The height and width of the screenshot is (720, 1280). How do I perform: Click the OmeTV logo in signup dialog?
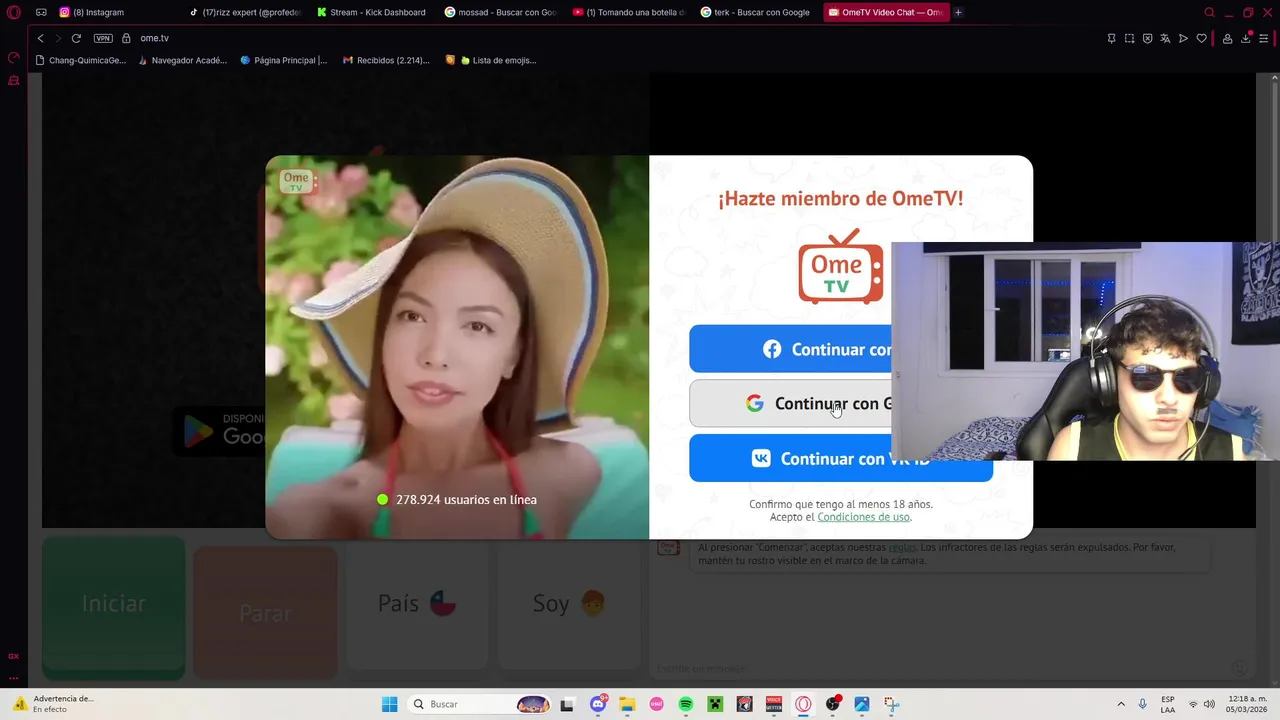click(x=841, y=266)
